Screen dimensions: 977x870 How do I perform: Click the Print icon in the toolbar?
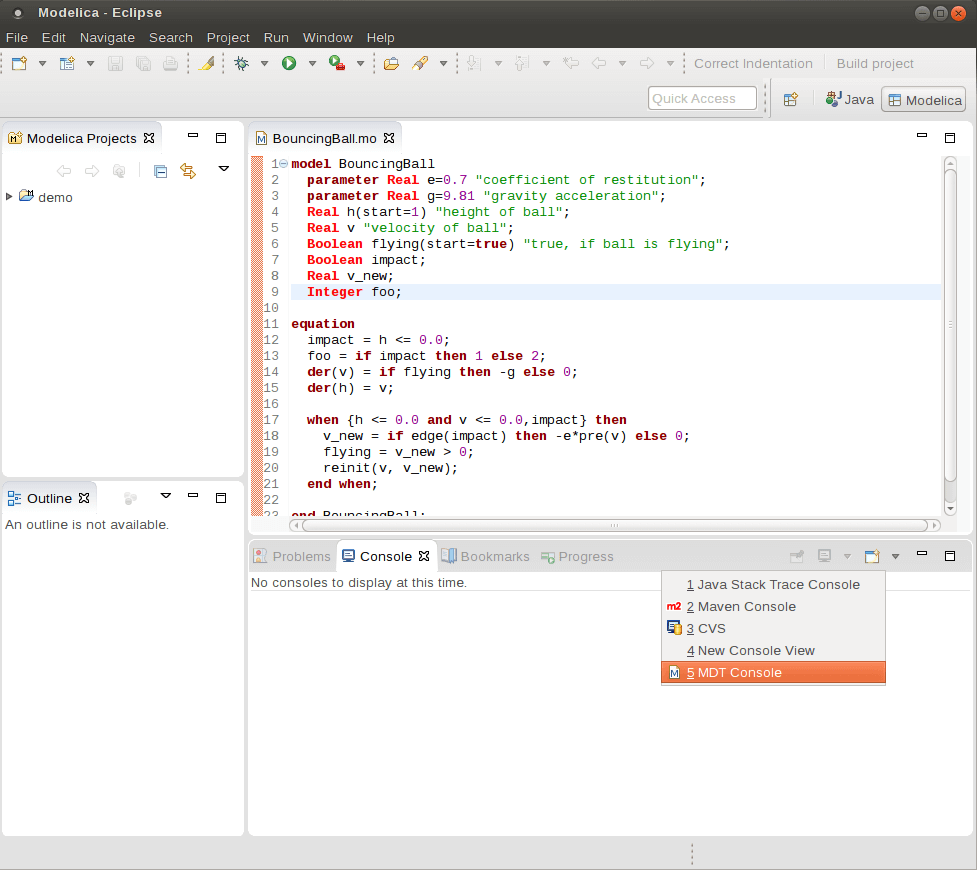169,62
